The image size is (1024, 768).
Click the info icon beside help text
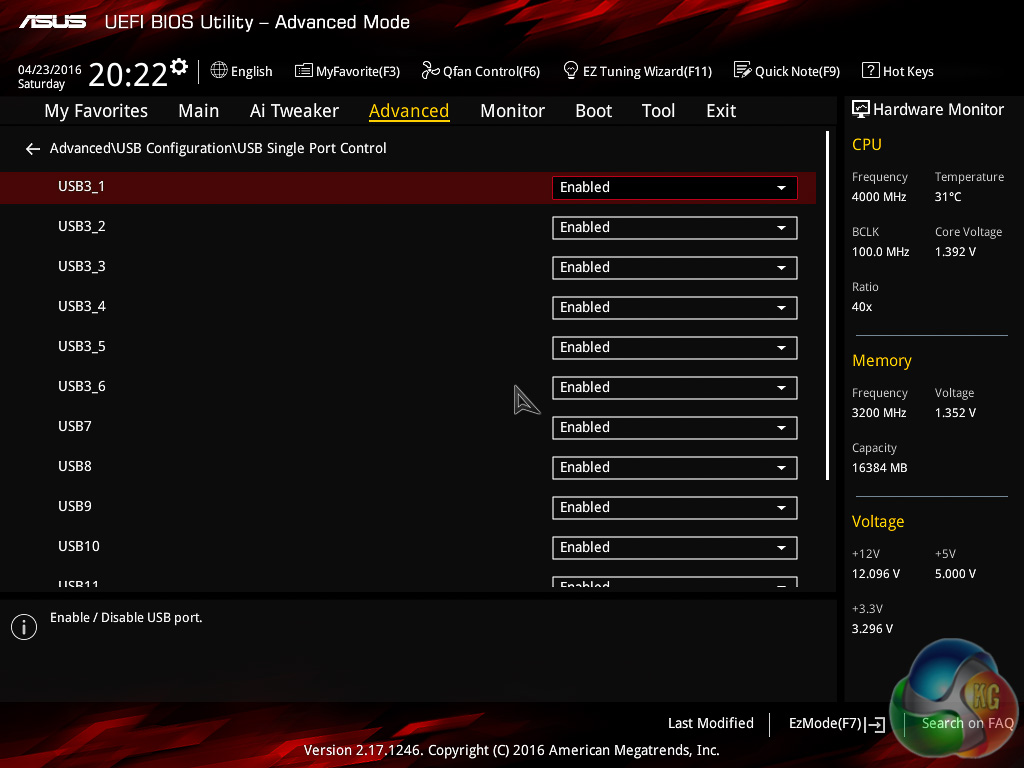24,628
